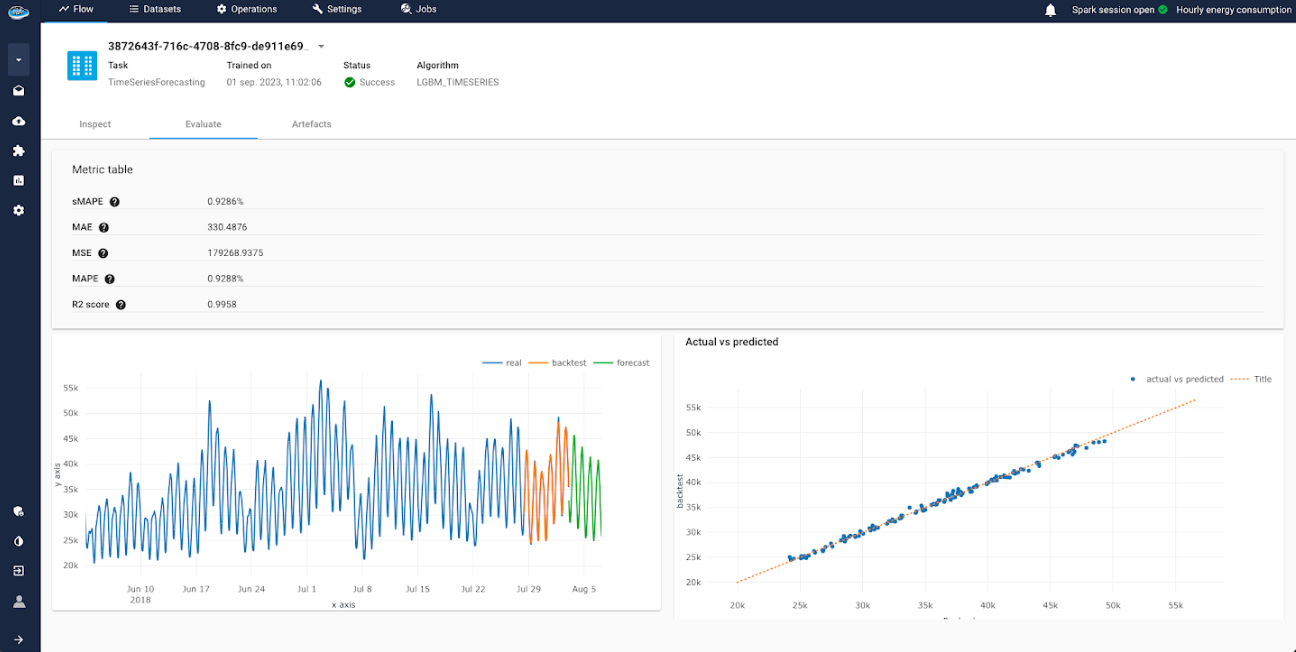This screenshot has height=652, width=1296.
Task: Open the Artefacts tab
Action: pyautogui.click(x=311, y=124)
